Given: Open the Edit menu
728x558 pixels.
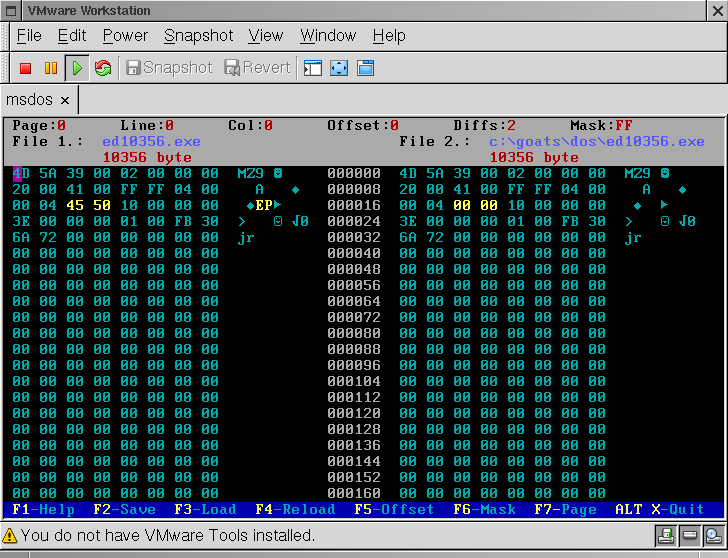Looking at the screenshot, I should pos(72,36).
